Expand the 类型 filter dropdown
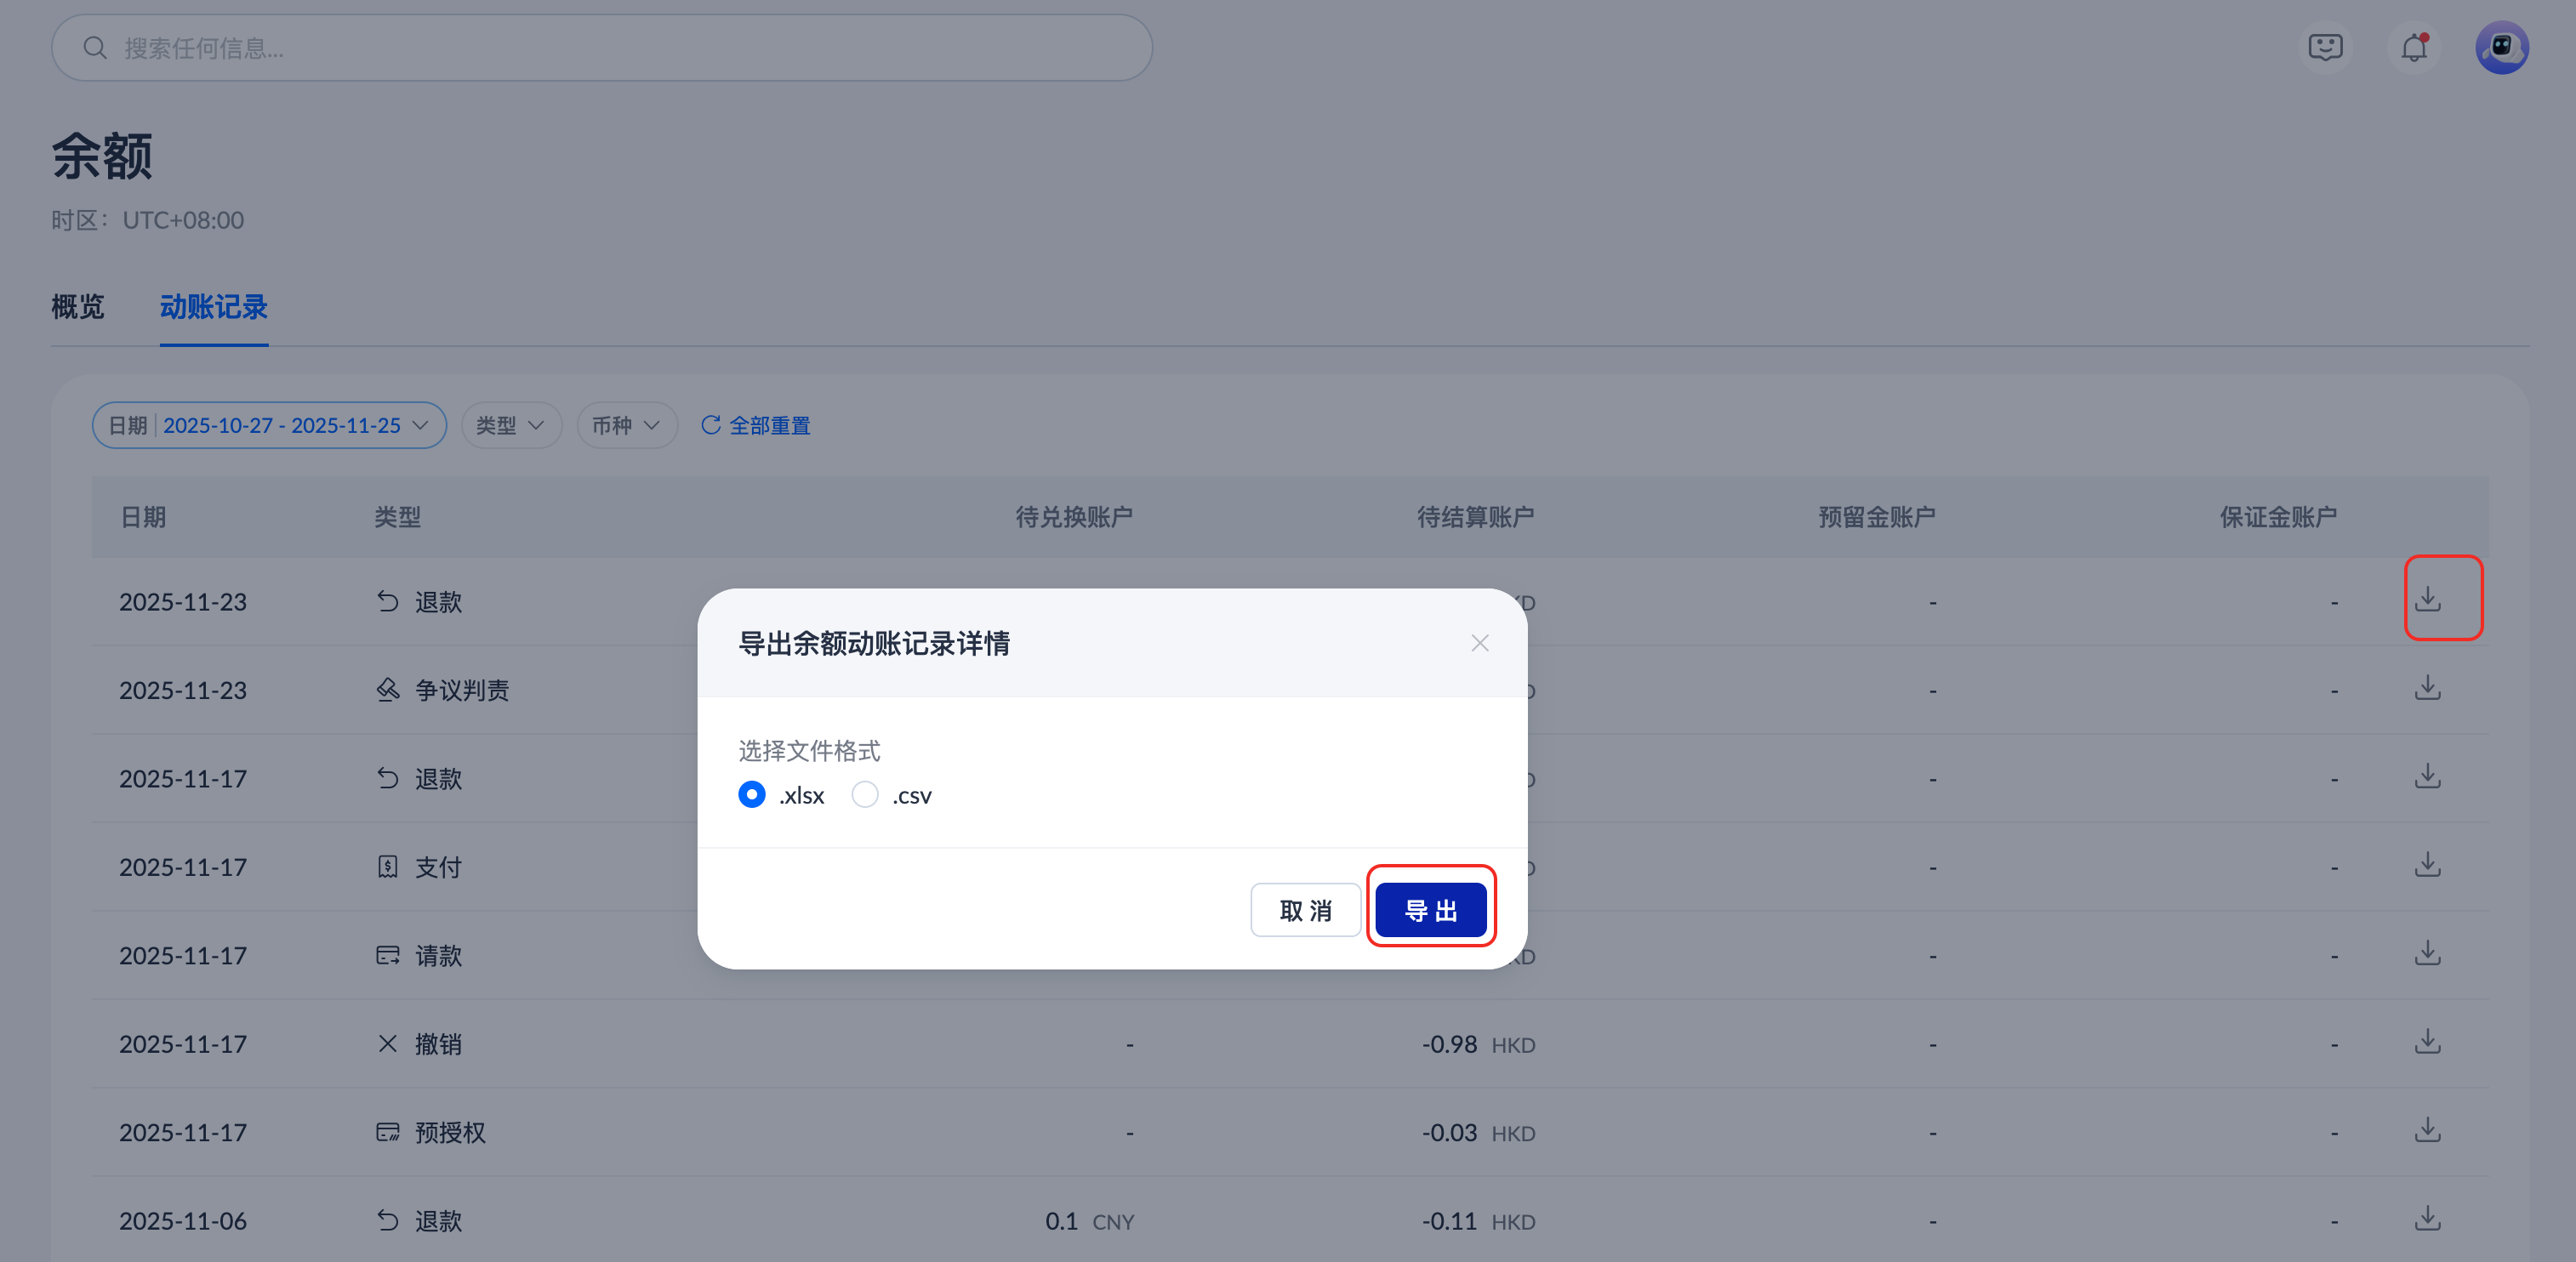 [x=510, y=425]
